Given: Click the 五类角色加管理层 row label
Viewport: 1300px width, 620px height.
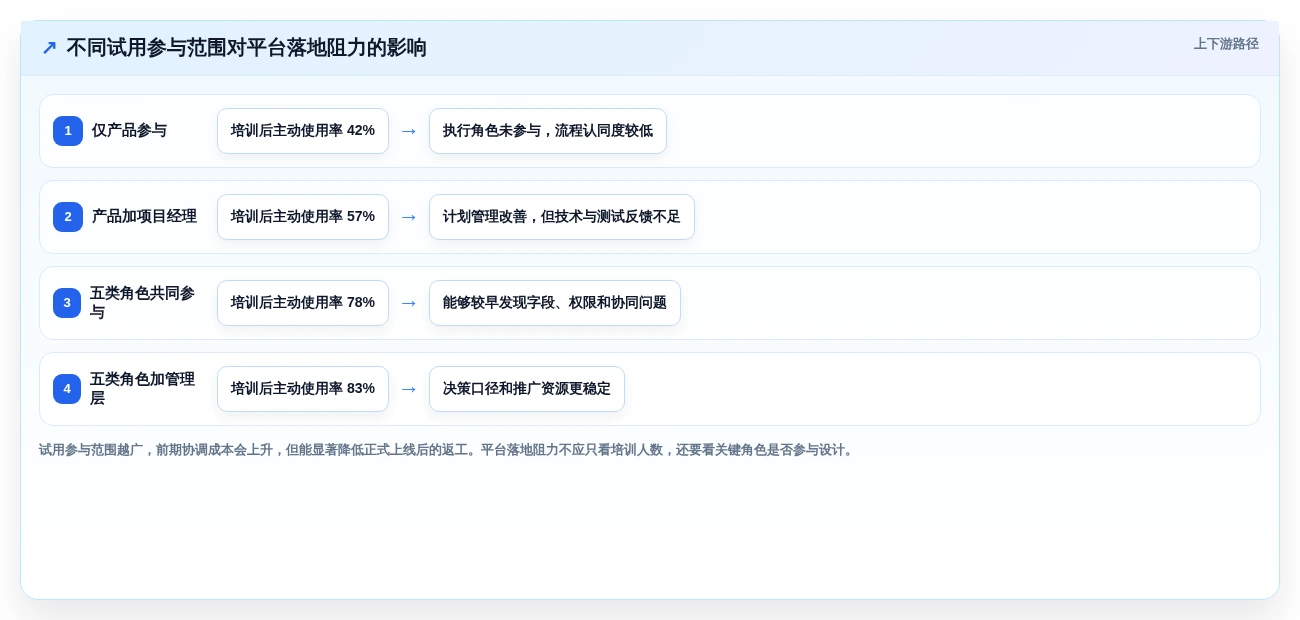Looking at the screenshot, I should click(144, 389).
